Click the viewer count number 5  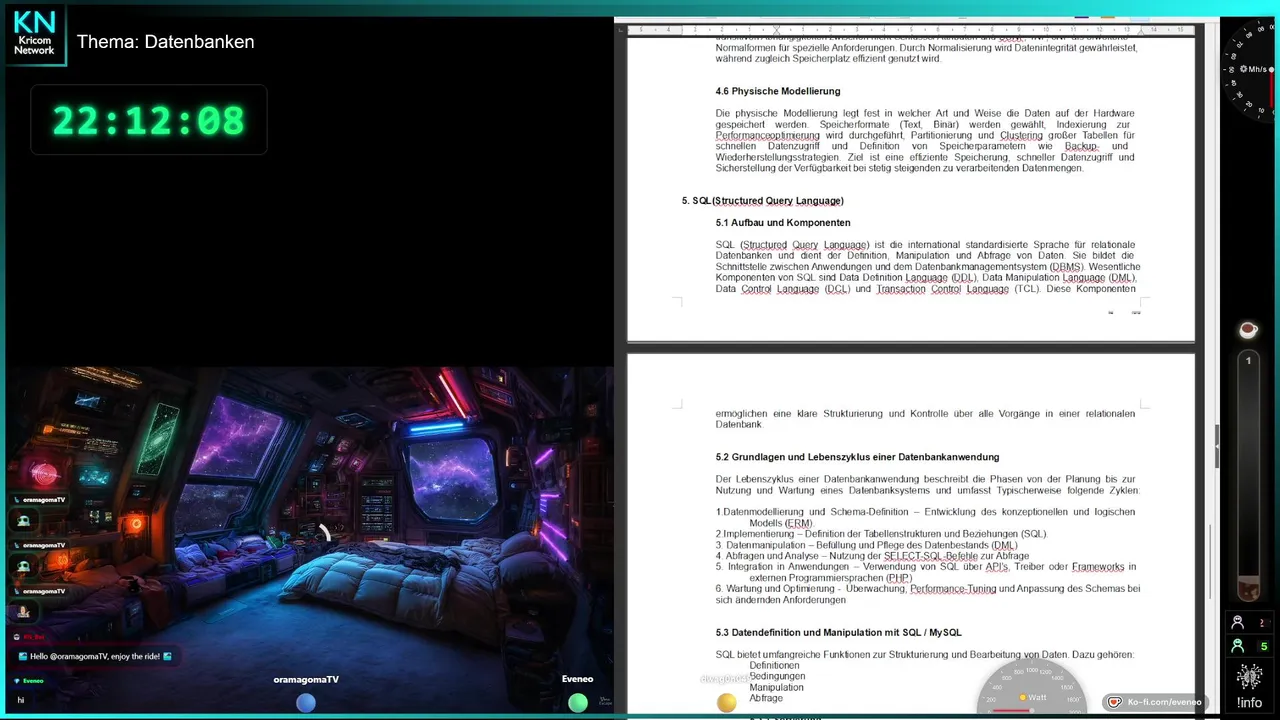1264,646
